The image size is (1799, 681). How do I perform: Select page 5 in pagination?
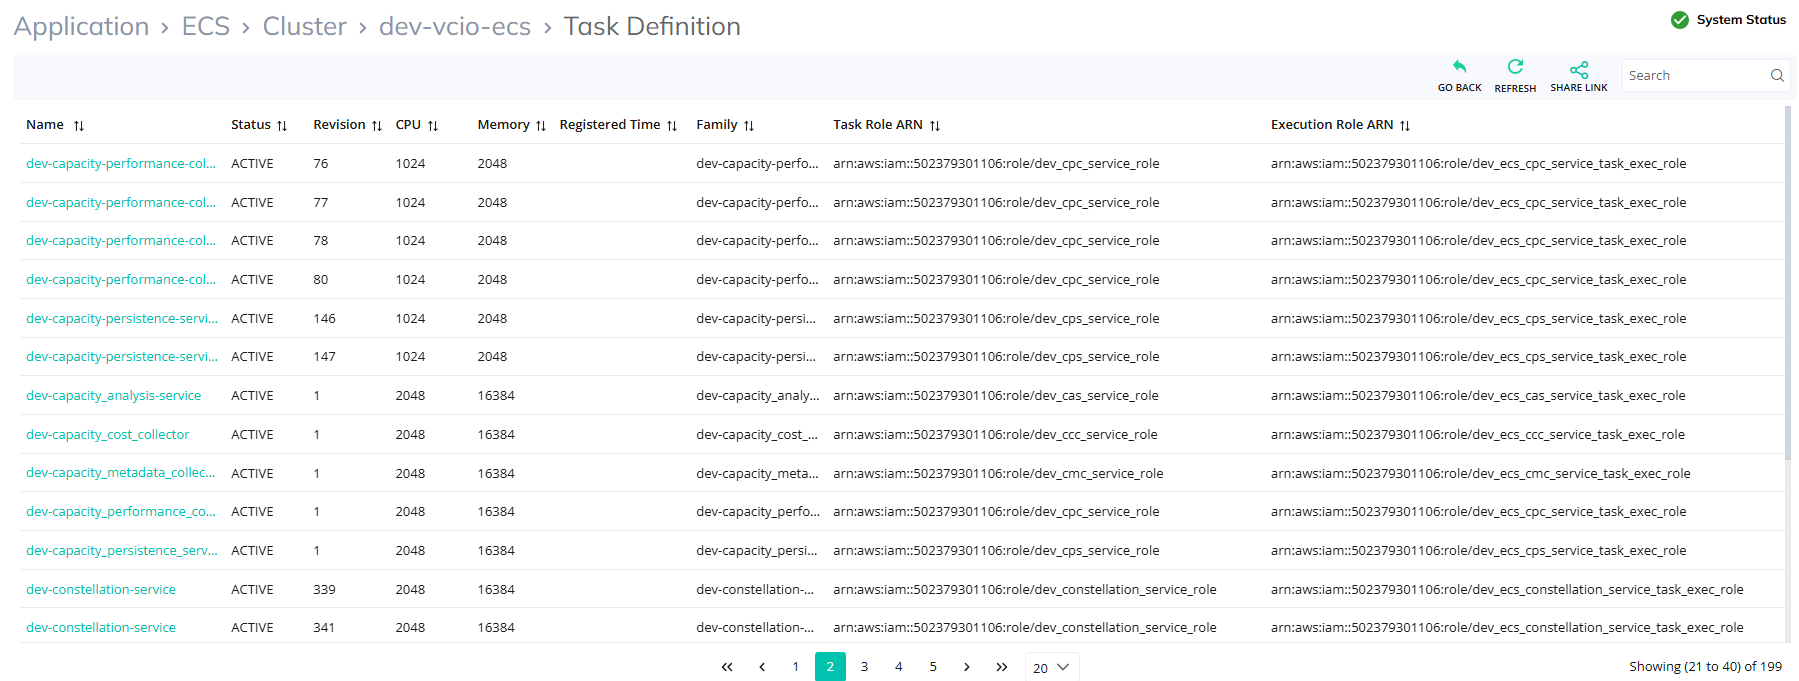point(933,667)
